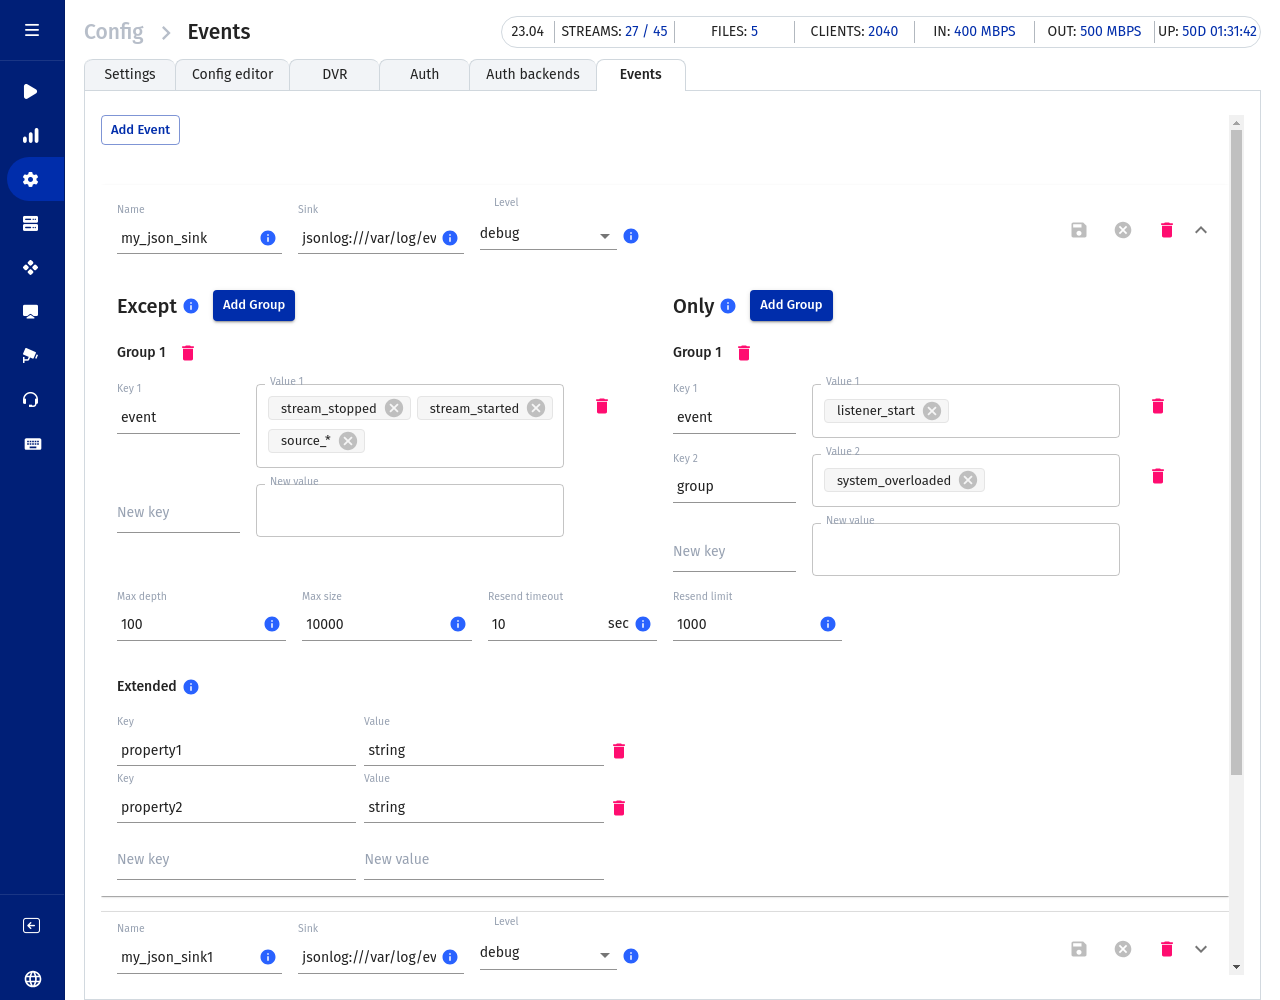Switch to the Config editor tab
This screenshot has height=1000, width=1280.
pos(232,74)
